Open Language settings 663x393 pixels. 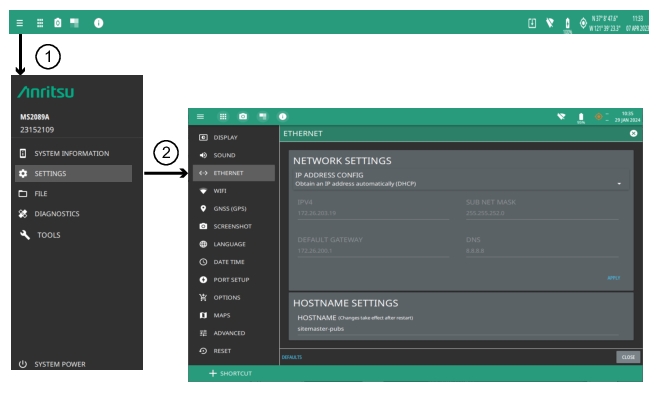point(234,244)
